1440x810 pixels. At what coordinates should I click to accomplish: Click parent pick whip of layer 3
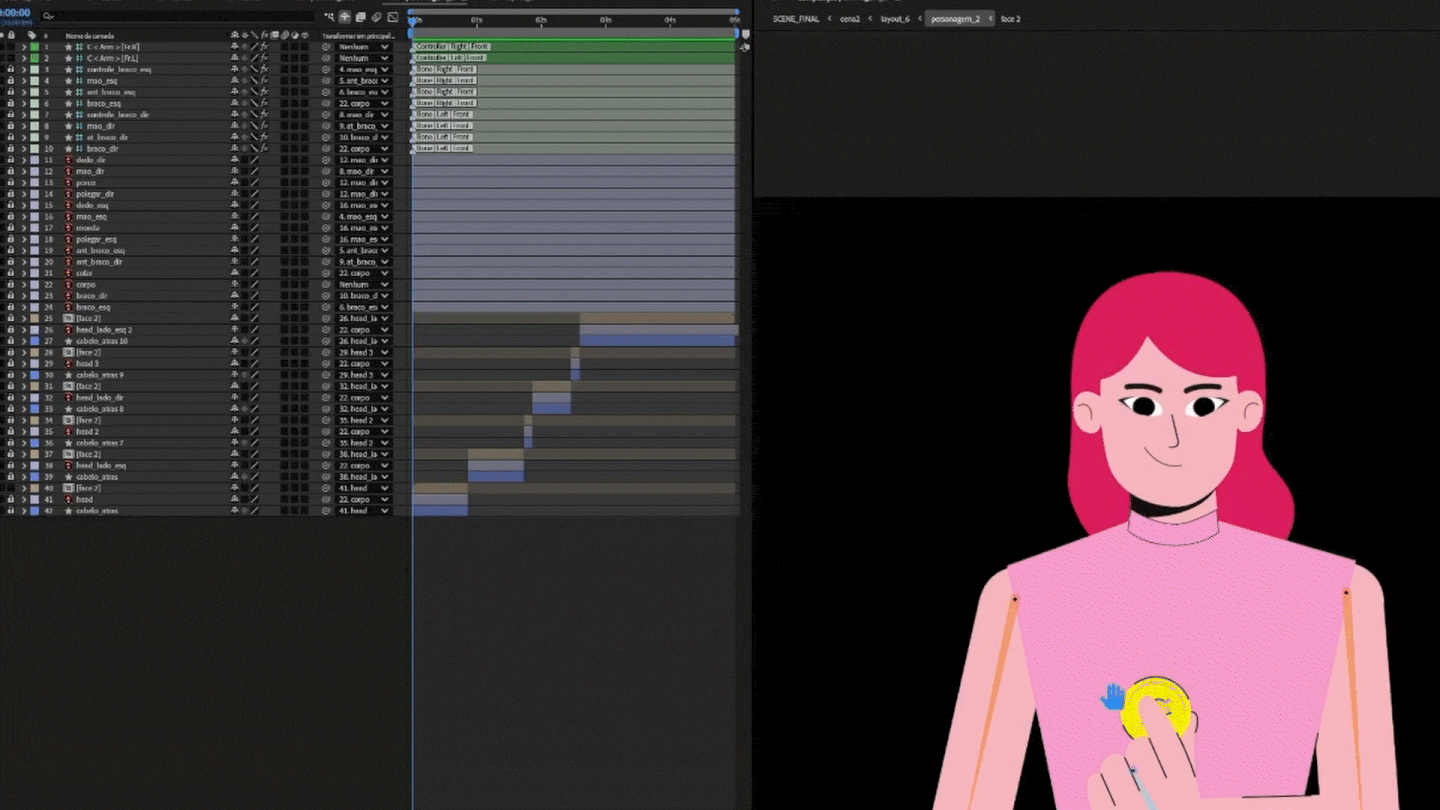326,69
